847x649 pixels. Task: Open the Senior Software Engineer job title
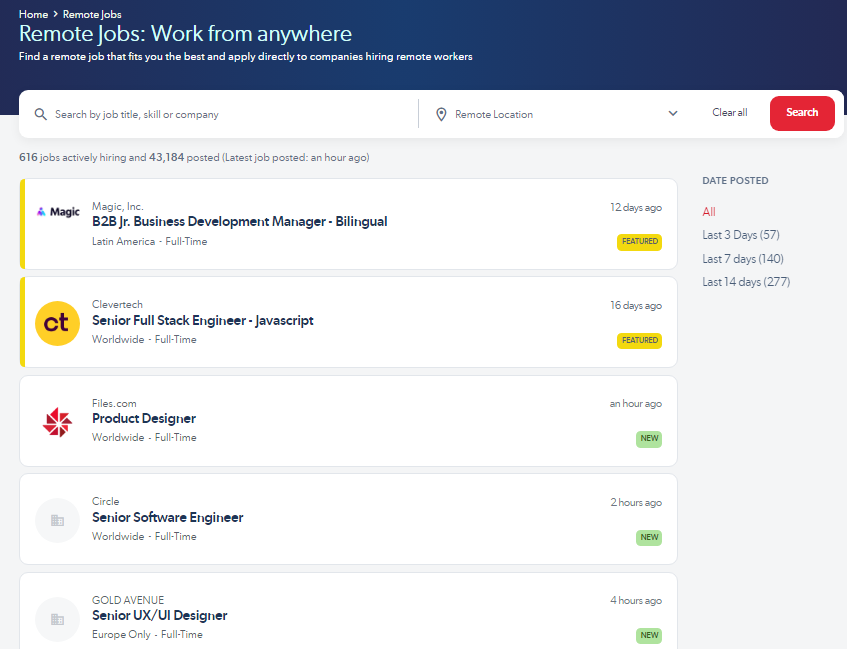click(x=167, y=517)
